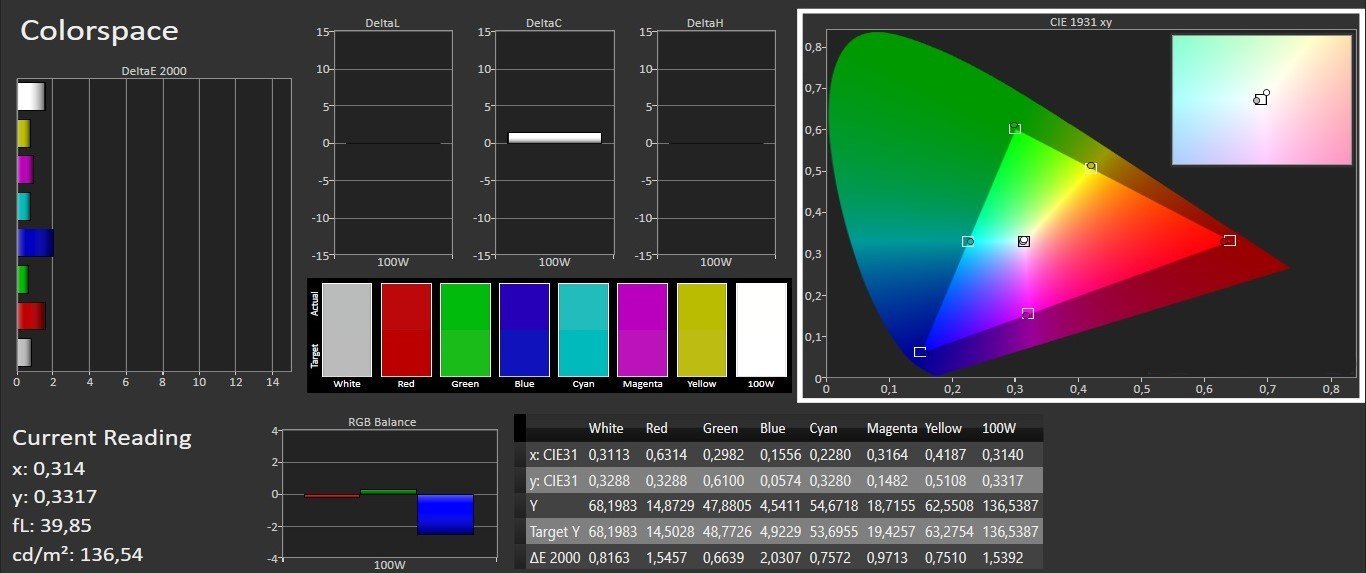
Task: Click the fL: 39,85 reading
Action: tap(55, 525)
